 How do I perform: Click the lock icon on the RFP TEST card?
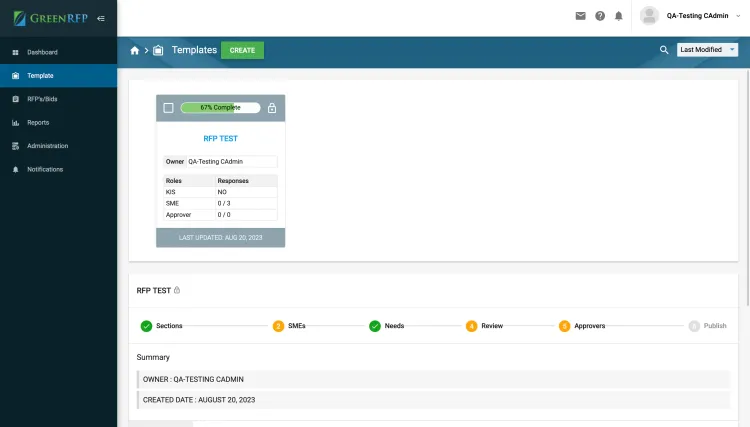[272, 108]
